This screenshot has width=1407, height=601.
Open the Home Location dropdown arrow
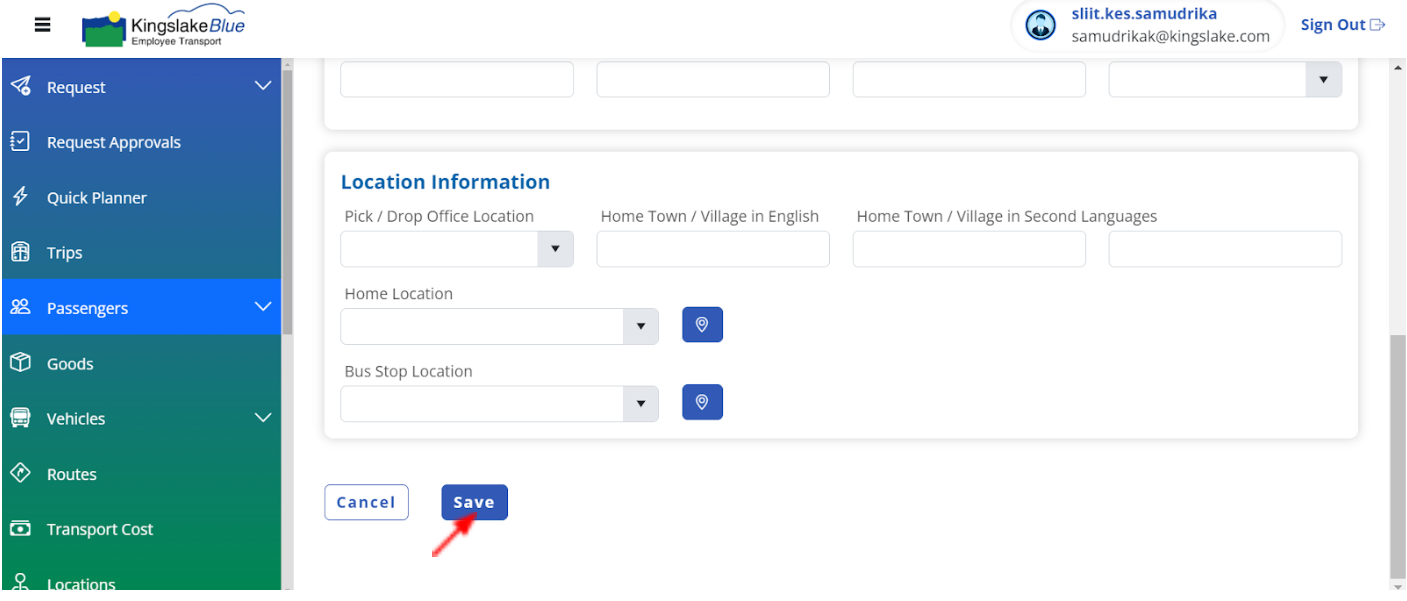(641, 326)
